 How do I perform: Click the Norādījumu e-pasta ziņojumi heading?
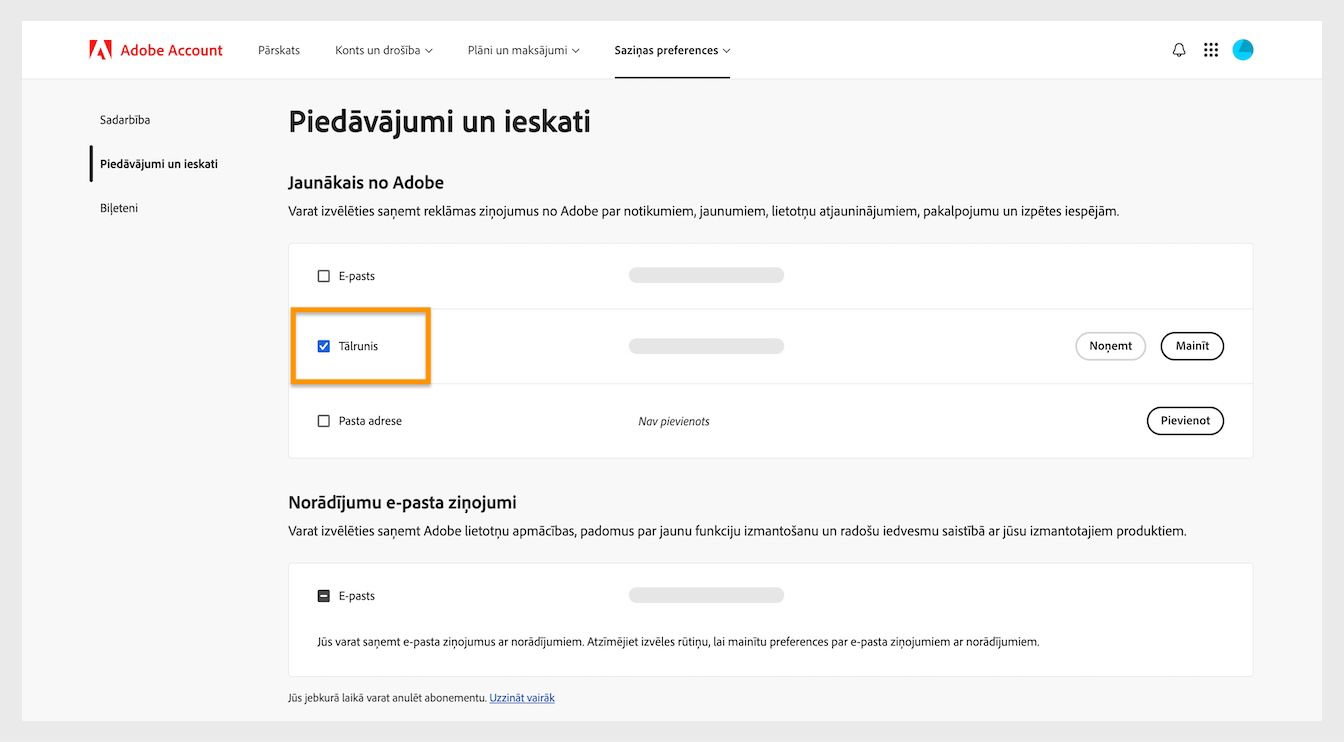click(x=402, y=502)
